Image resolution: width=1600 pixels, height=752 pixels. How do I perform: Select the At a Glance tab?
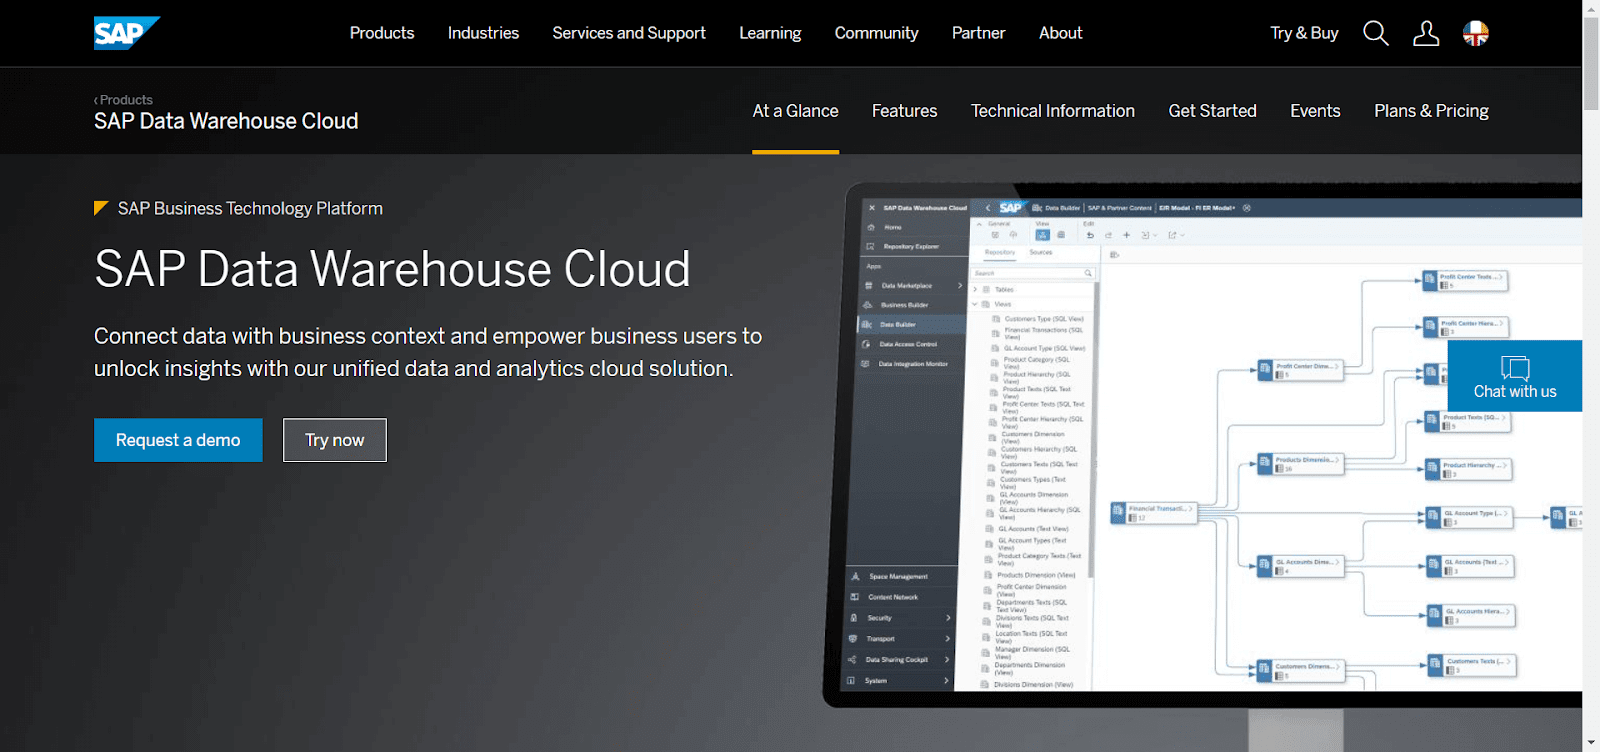click(x=795, y=111)
